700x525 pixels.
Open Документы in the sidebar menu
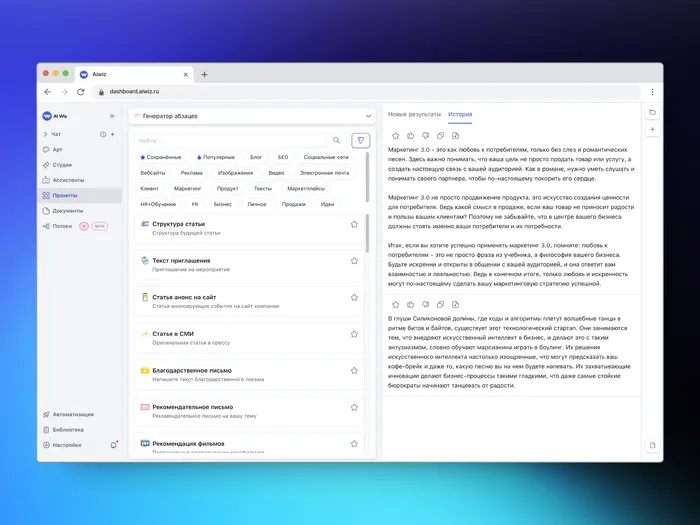coord(68,211)
